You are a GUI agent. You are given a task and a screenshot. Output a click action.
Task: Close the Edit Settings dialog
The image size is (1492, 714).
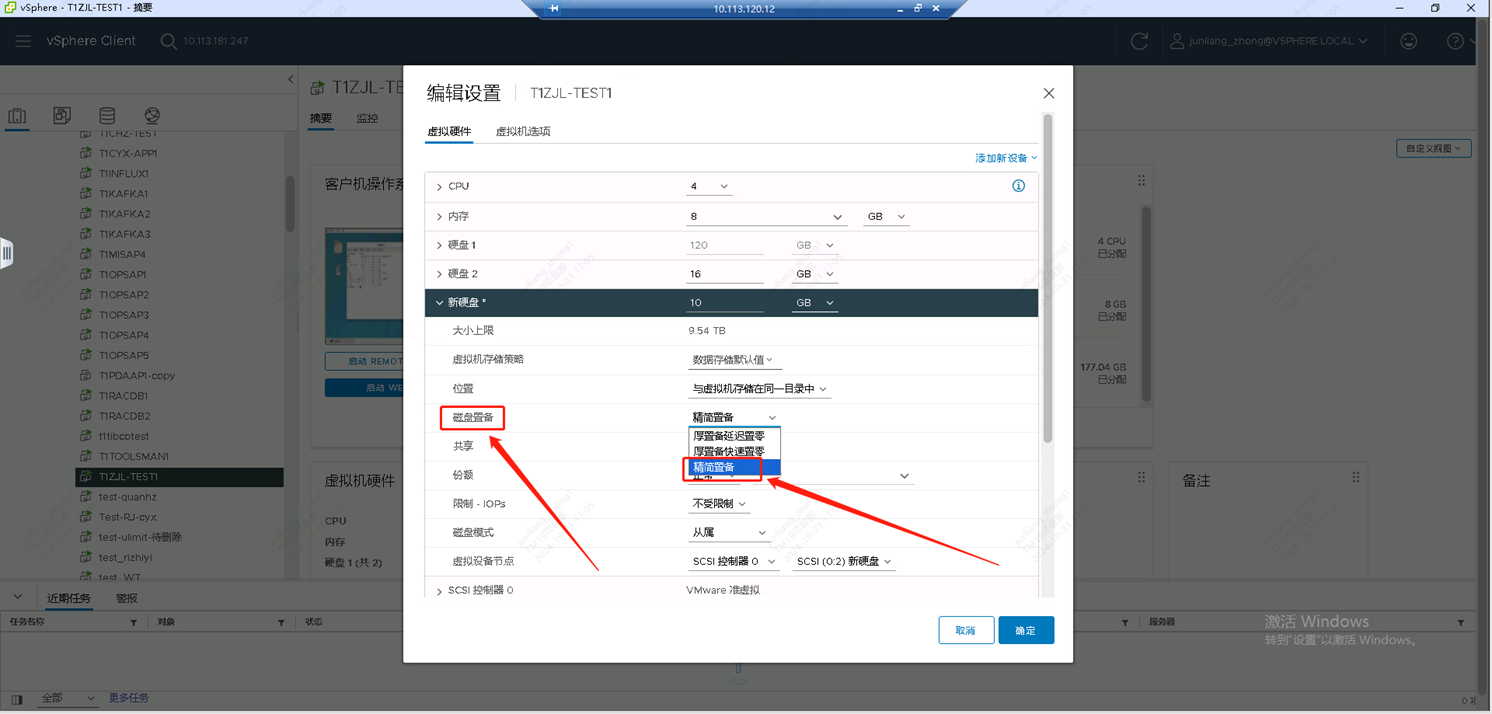pos(1049,93)
